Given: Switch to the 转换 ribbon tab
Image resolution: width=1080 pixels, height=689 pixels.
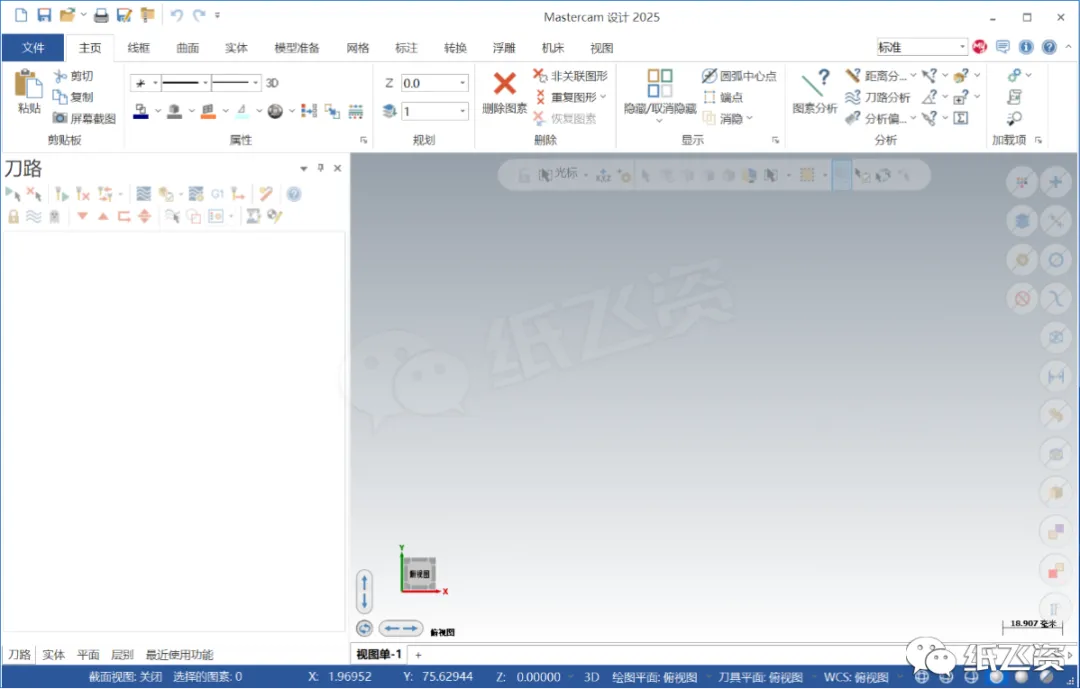Looking at the screenshot, I should coord(455,48).
